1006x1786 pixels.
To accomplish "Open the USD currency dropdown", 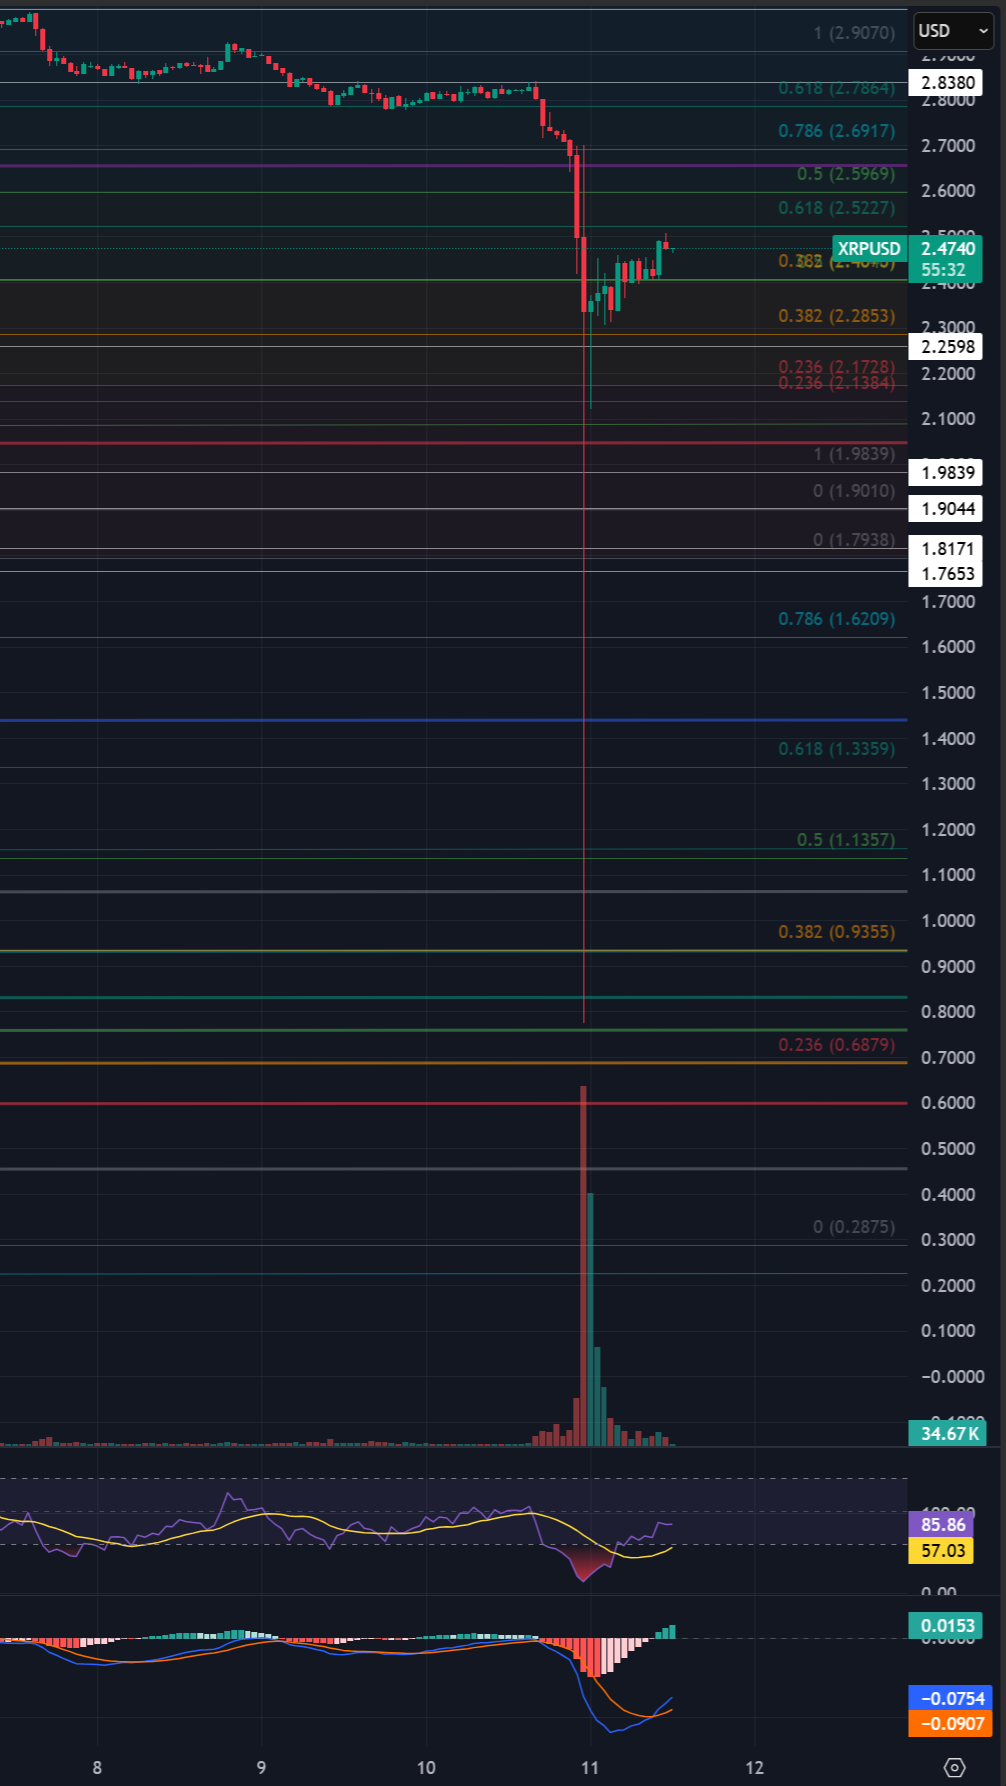I will tap(954, 31).
